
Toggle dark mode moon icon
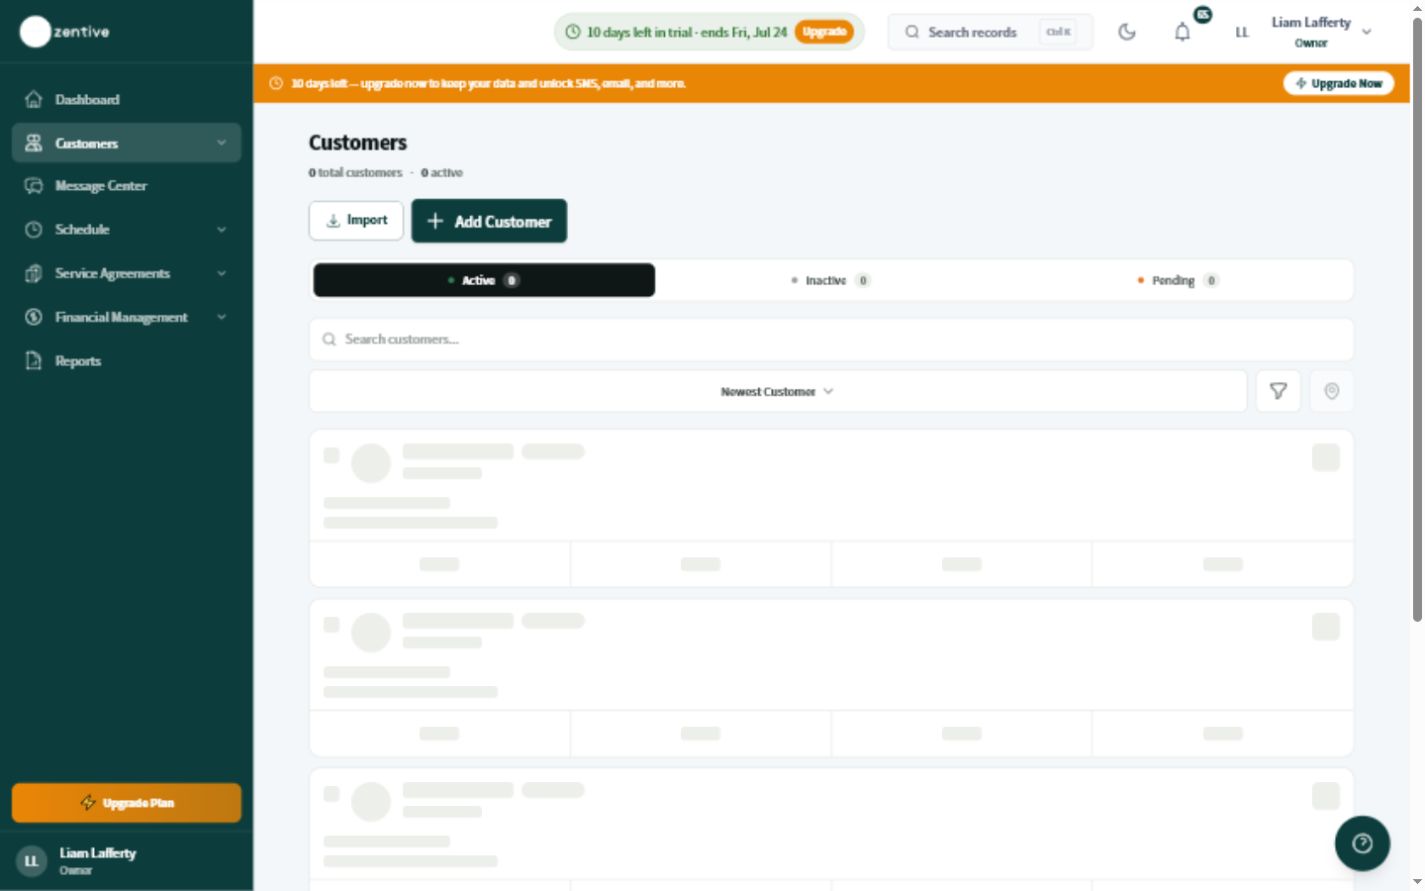(x=1127, y=32)
